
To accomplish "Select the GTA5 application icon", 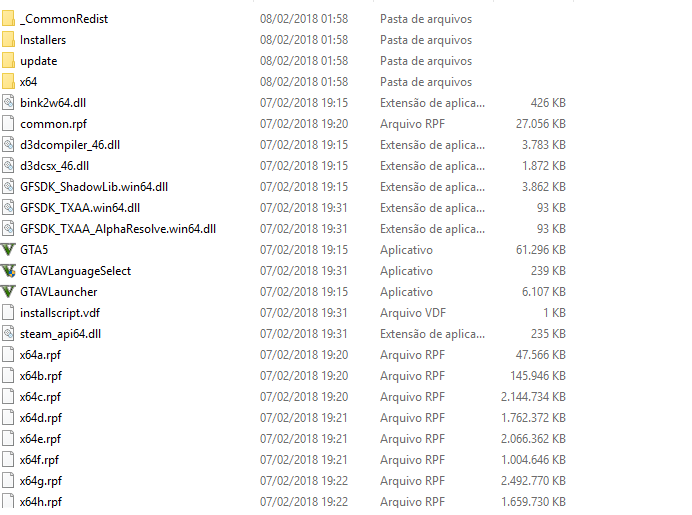I will click(8, 250).
